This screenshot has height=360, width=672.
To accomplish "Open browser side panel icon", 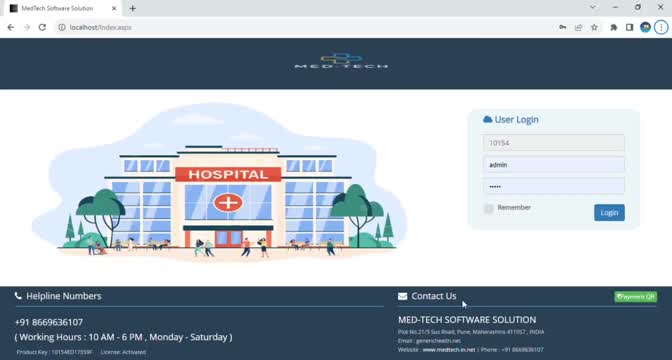I will tap(630, 27).
